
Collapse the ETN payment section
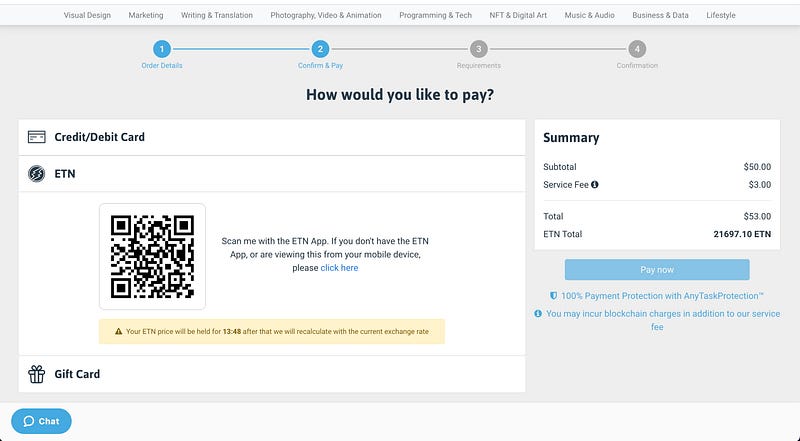pos(272,174)
